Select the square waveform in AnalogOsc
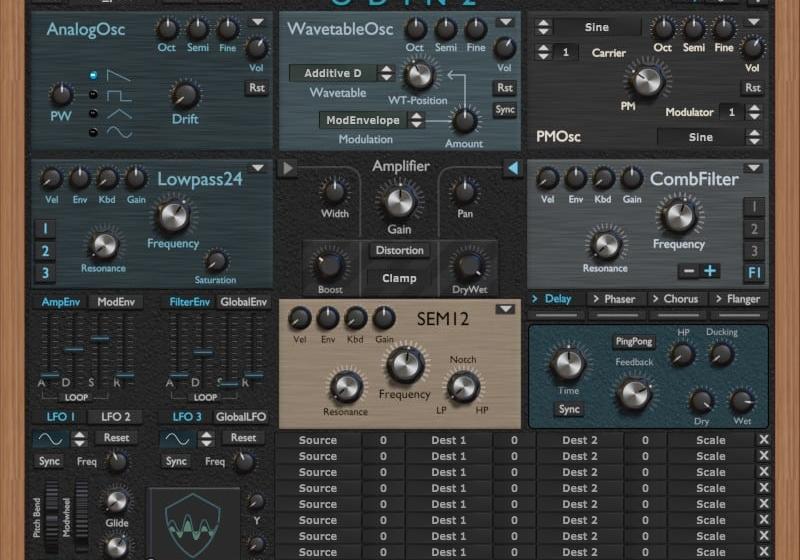This screenshot has width=800, height=560. coord(94,95)
